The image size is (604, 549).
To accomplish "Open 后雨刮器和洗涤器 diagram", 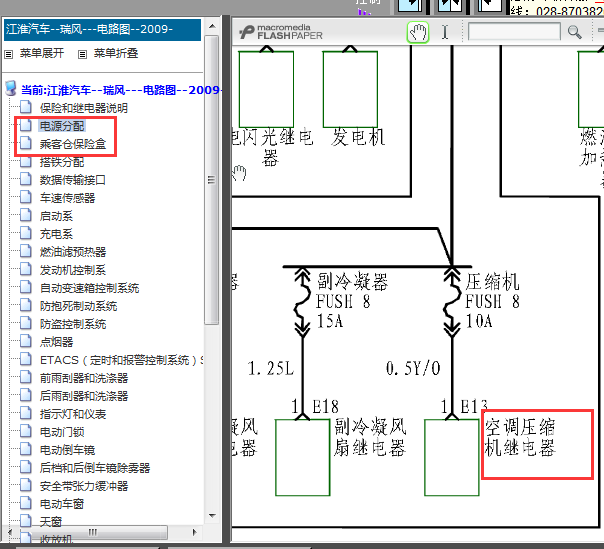I will click(84, 396).
